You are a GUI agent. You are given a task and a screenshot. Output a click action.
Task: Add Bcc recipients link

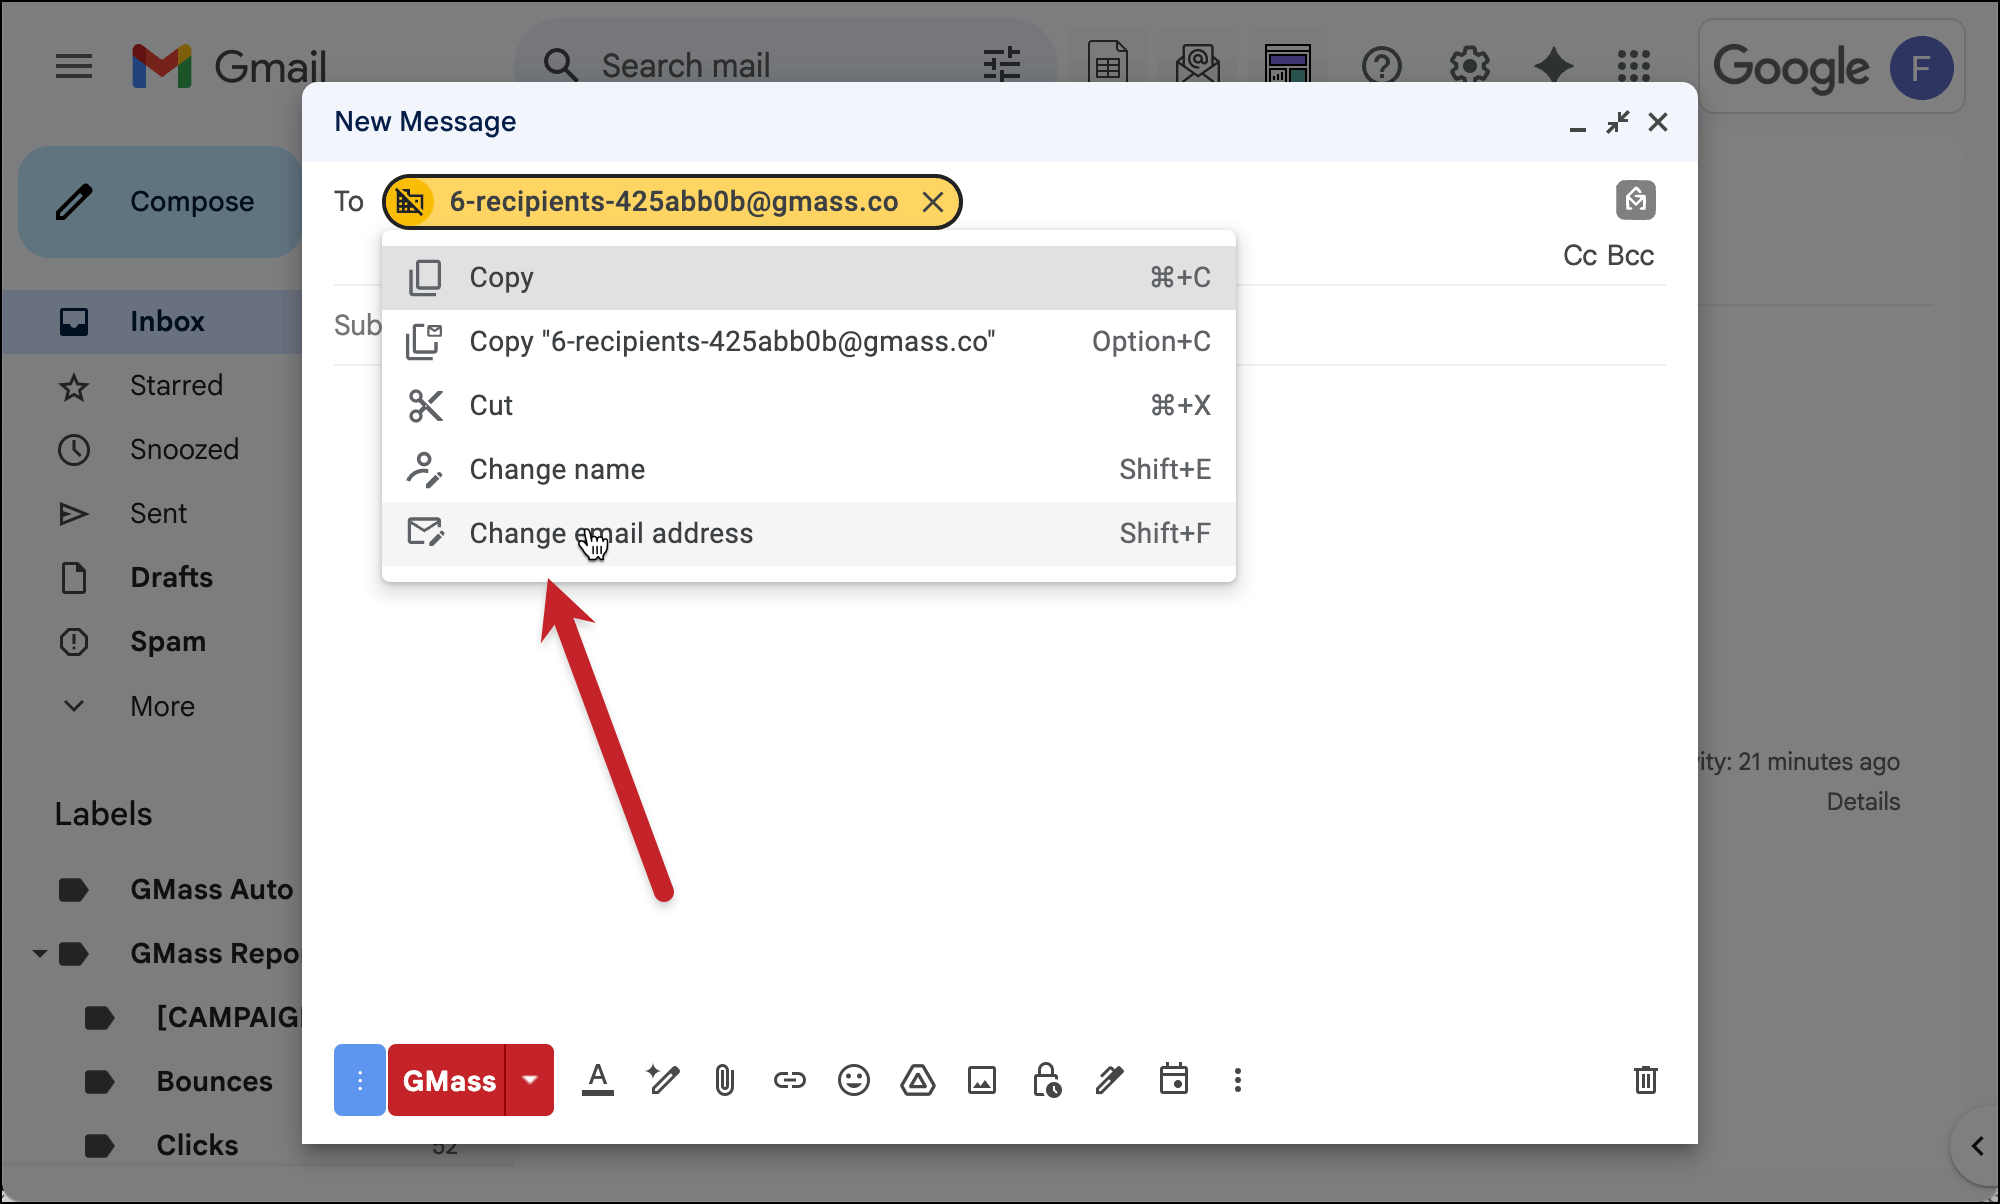[x=1631, y=256]
